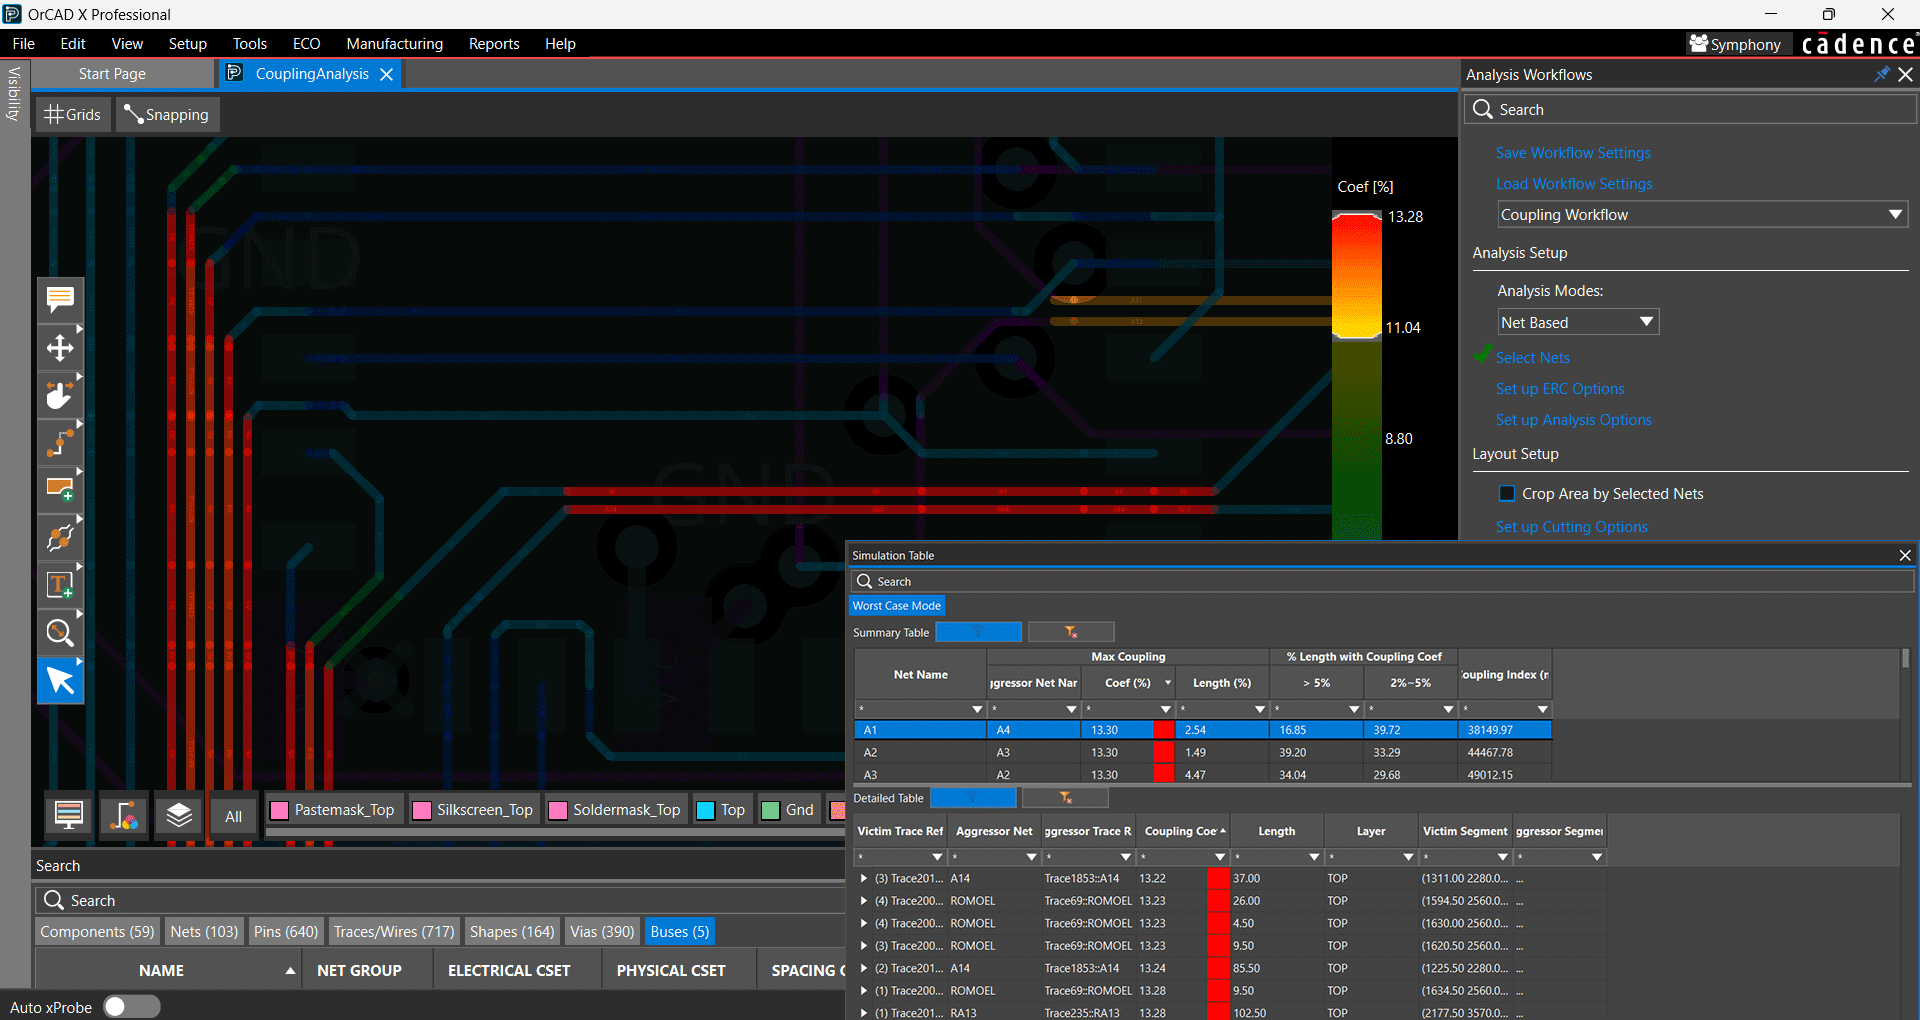Open the Net Based analysis mode dropdown

[1577, 322]
